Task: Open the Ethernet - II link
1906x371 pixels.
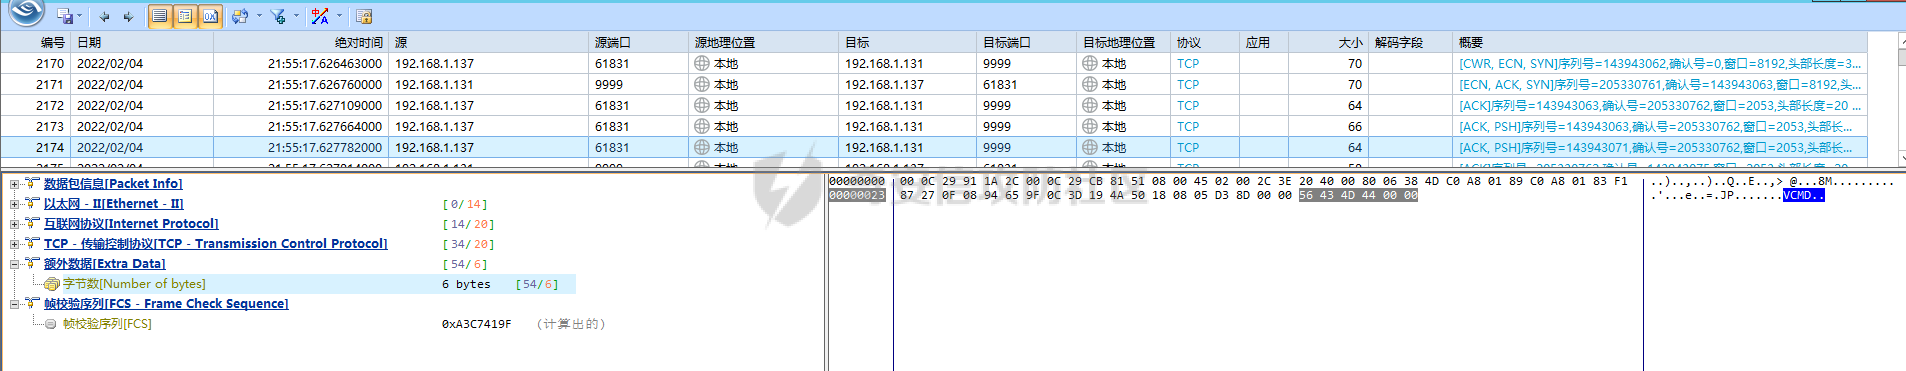Action: click(x=114, y=204)
